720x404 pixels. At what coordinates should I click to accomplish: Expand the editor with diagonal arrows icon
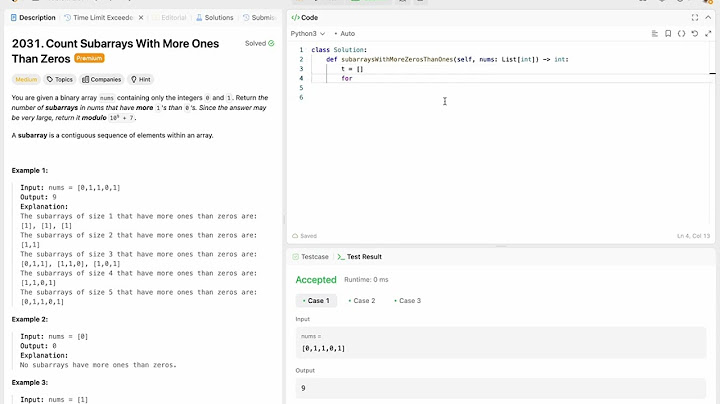[708, 34]
